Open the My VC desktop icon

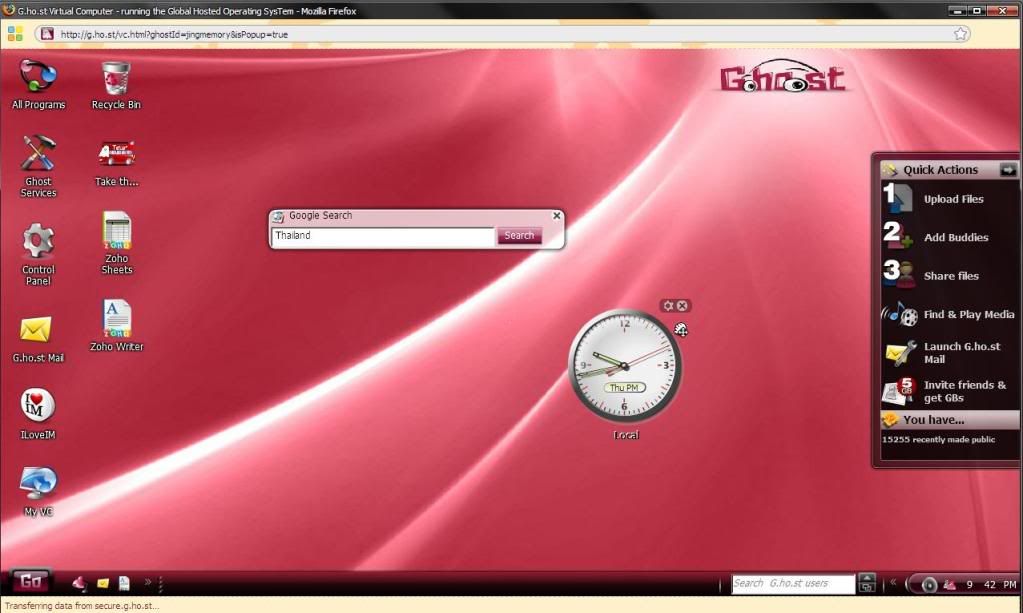[38, 490]
